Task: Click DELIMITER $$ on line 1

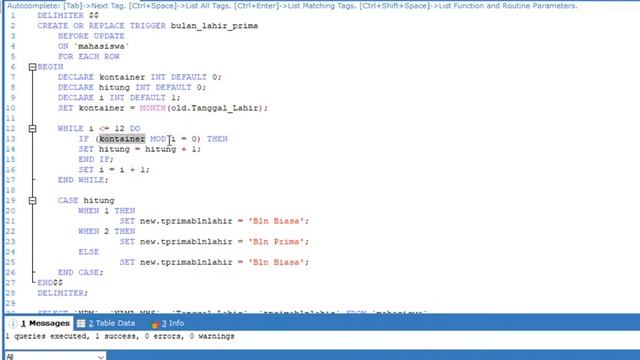Action: (68, 16)
